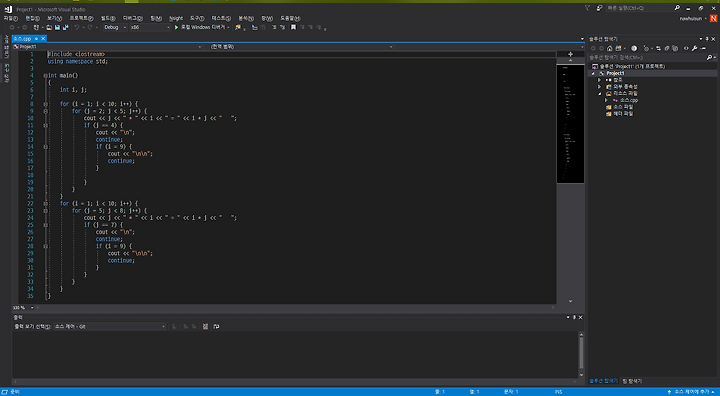
Task: Collapse the int main() code fold marker
Action: 45,76
